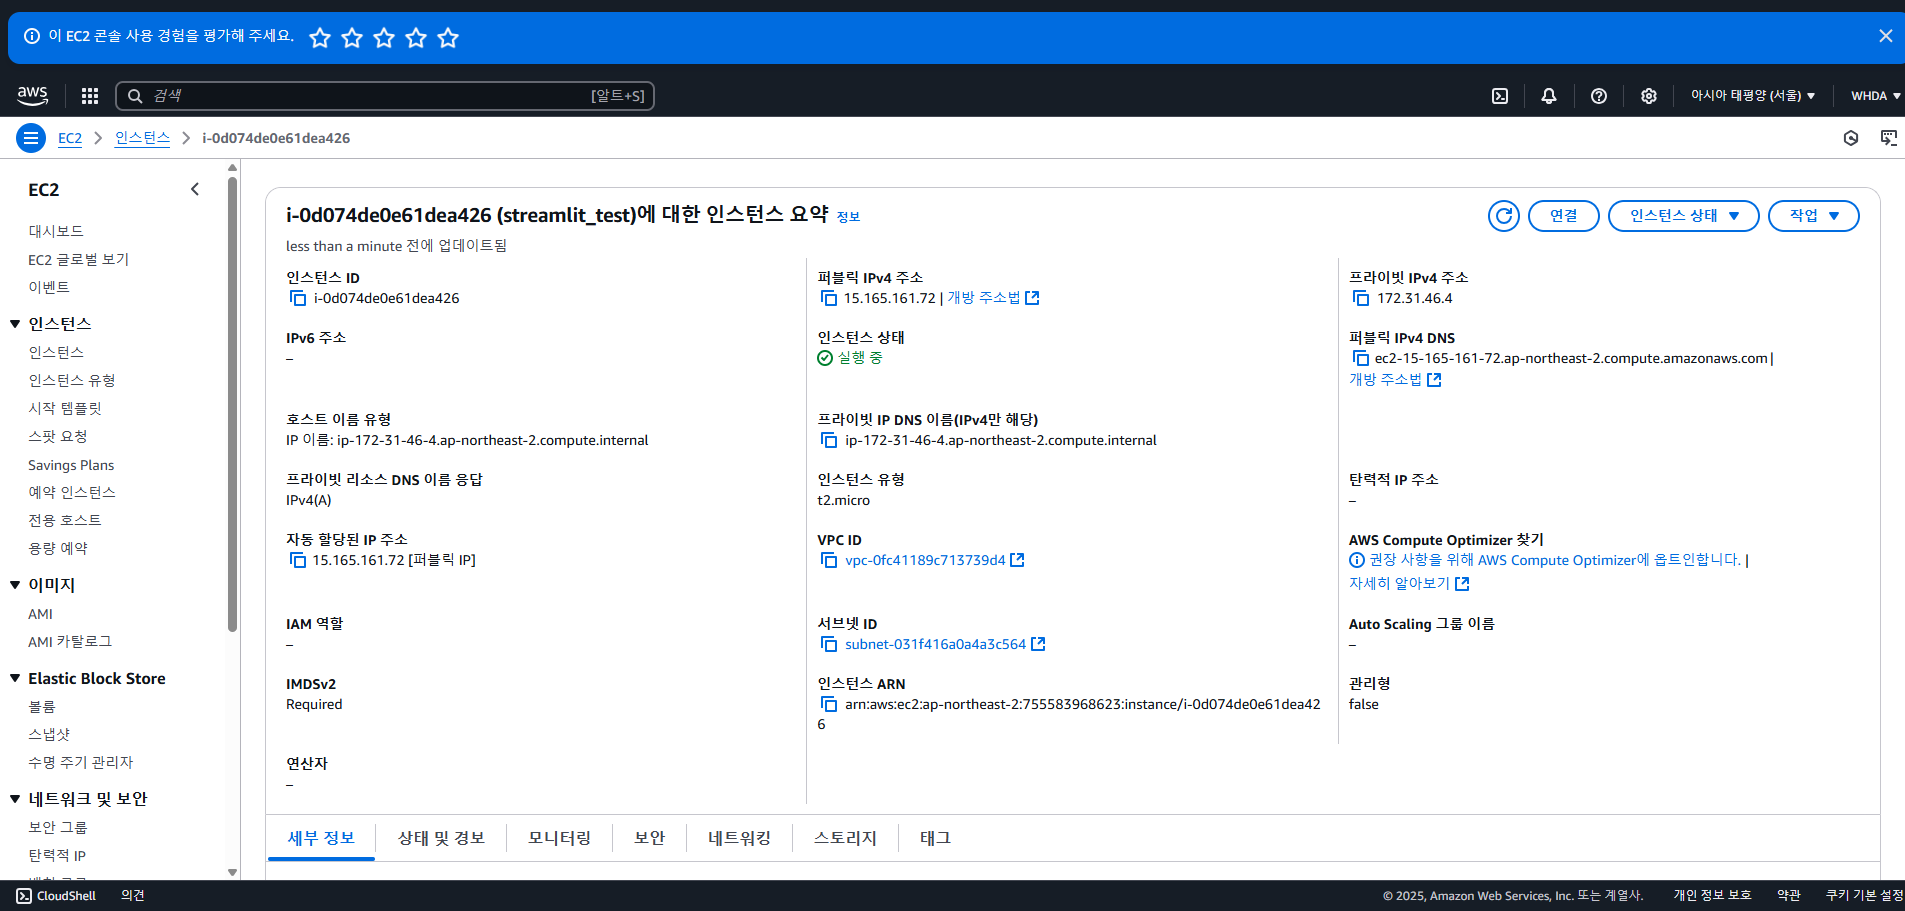Open AMI 카탈로그 in sidebar
The height and width of the screenshot is (911, 1905).
point(70,642)
